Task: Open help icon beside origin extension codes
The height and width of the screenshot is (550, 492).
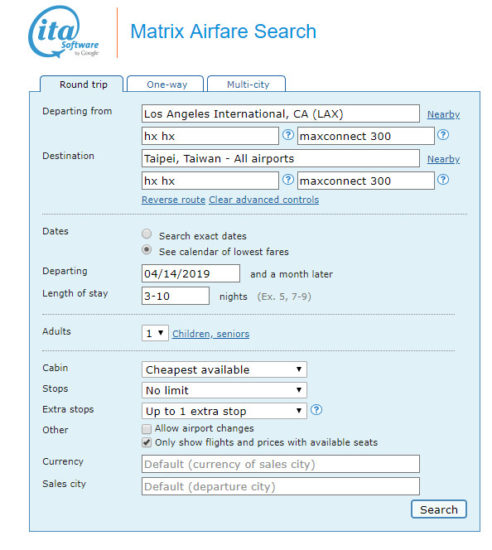Action: click(x=443, y=135)
